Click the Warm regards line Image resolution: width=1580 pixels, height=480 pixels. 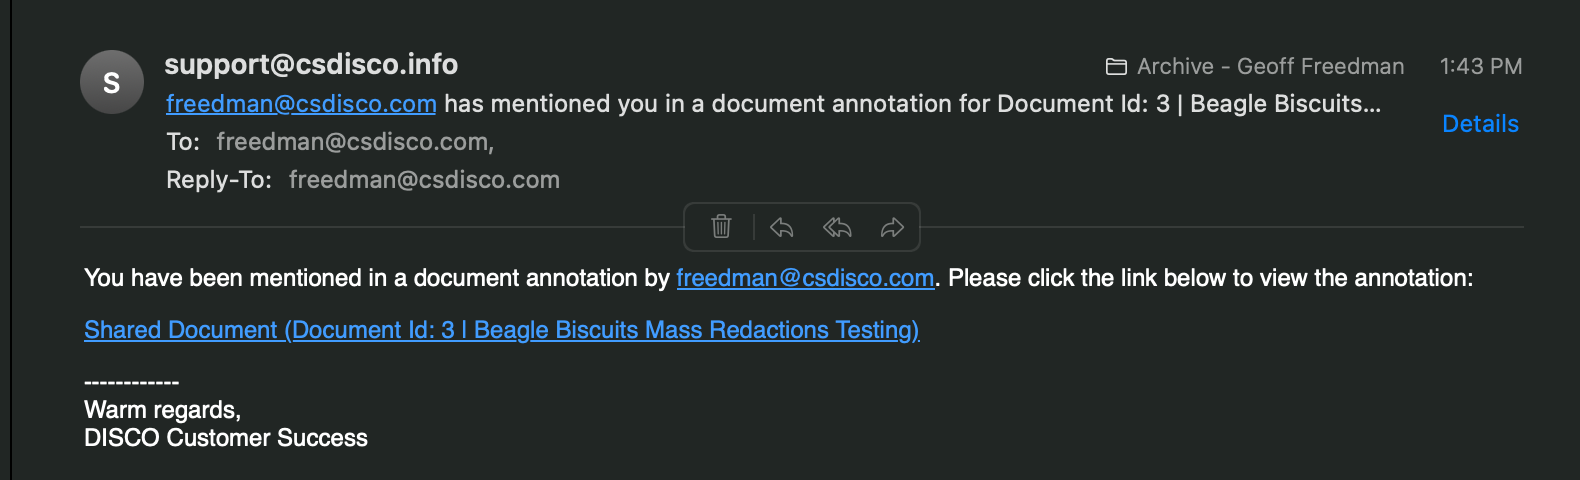pos(163,410)
